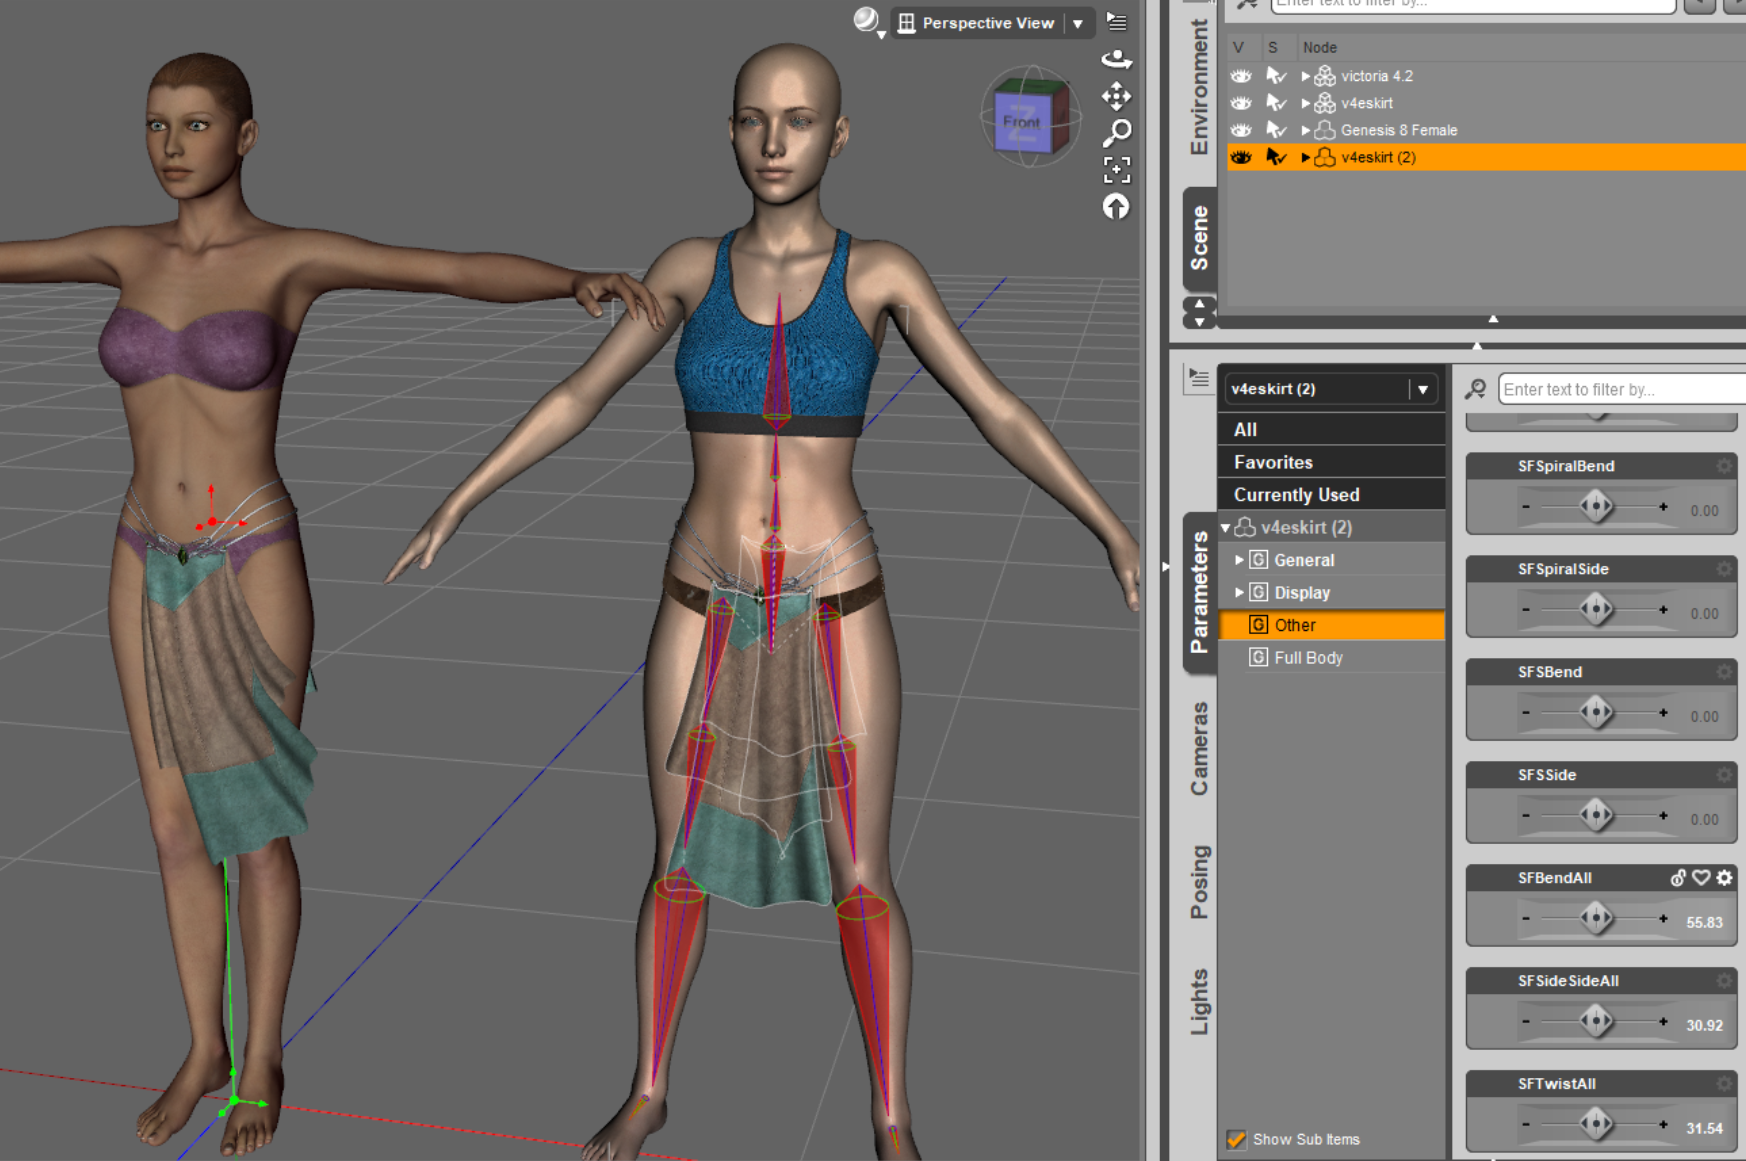Select the pan camera tool icon
Image resolution: width=1746 pixels, height=1161 pixels.
(1117, 97)
